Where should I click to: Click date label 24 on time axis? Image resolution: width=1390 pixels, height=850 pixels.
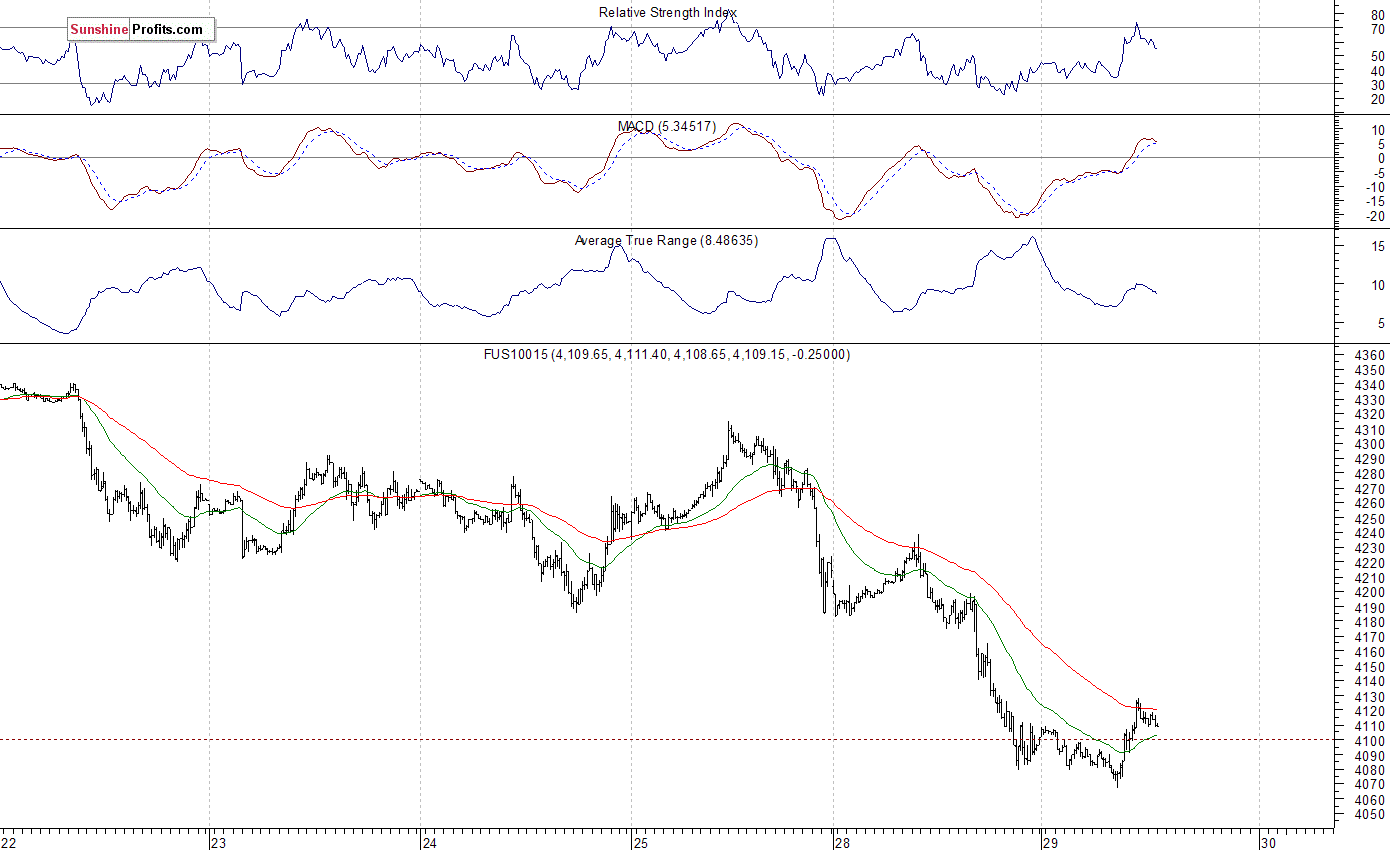coord(430,842)
